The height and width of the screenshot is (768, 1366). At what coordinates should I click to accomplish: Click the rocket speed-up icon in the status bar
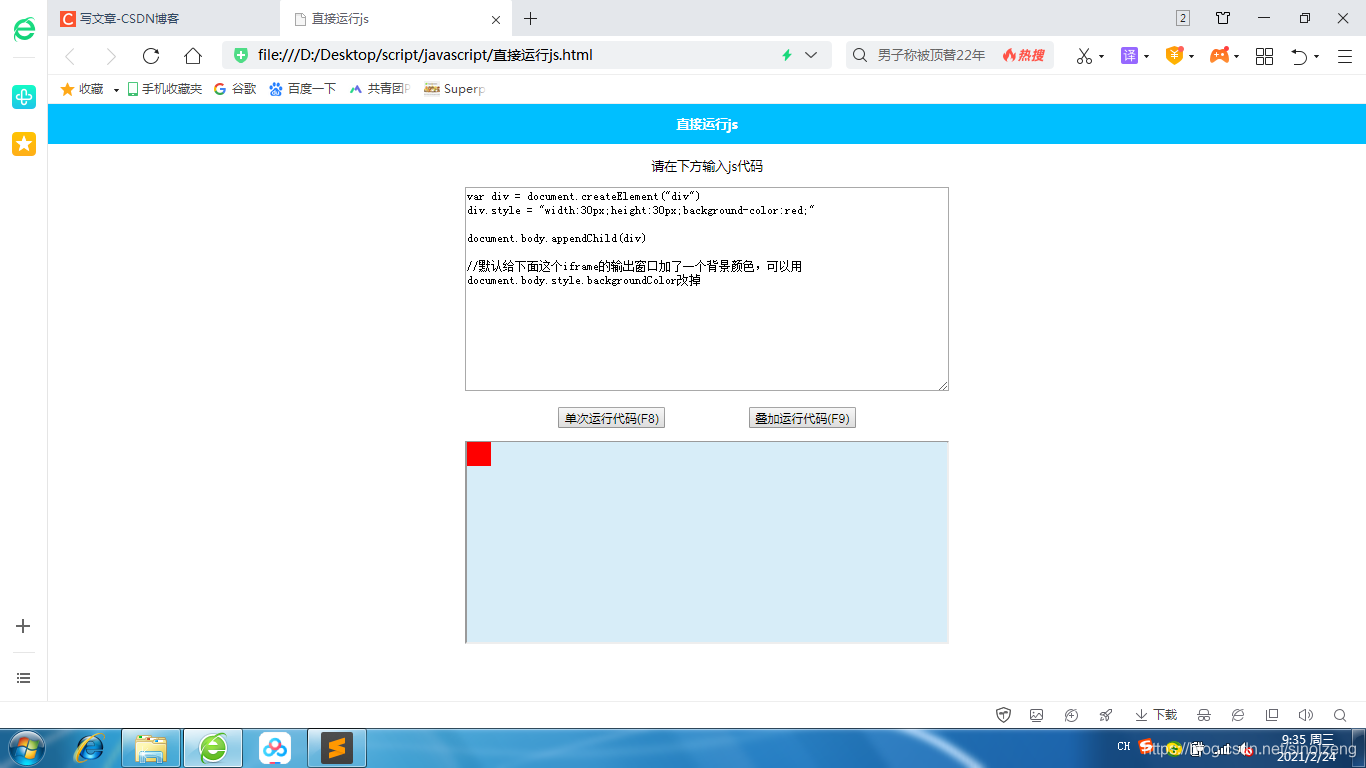1105,715
